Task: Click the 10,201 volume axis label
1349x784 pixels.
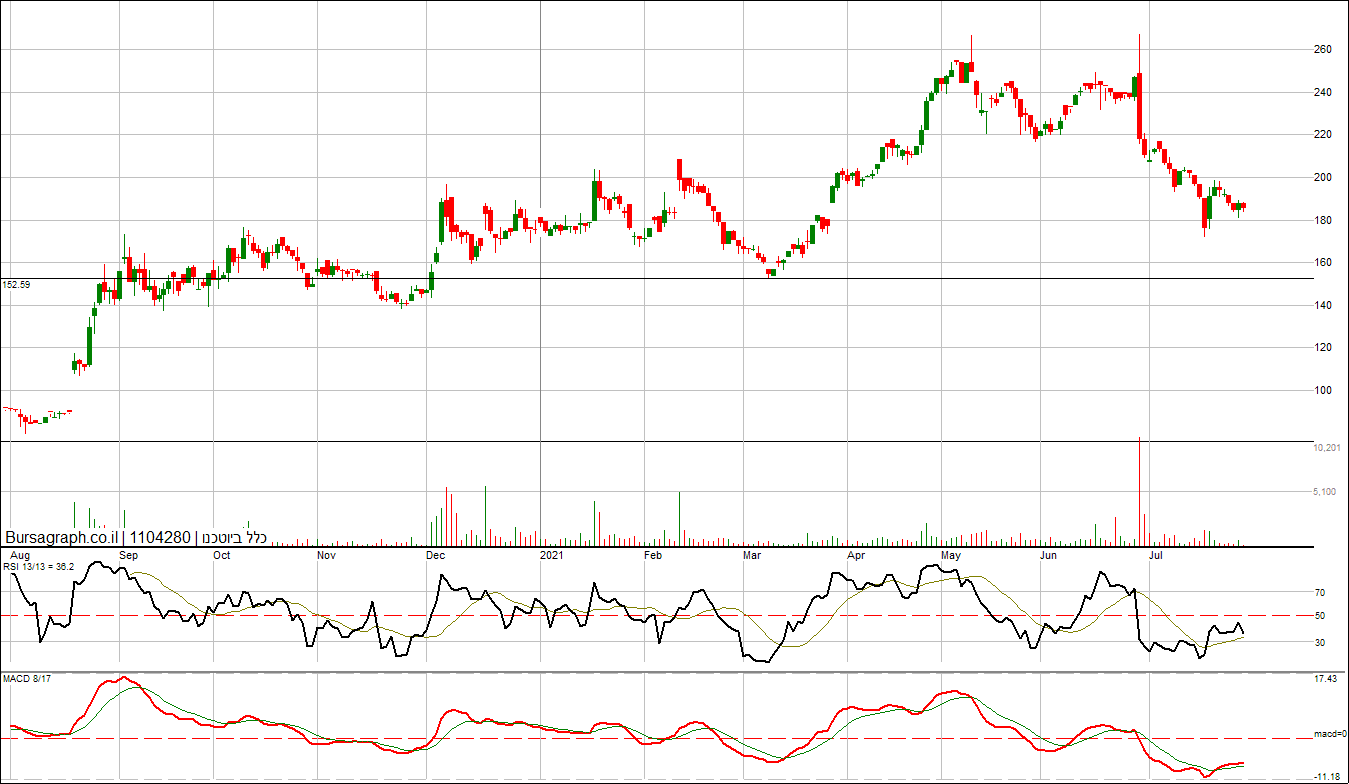Action: 1324,448
